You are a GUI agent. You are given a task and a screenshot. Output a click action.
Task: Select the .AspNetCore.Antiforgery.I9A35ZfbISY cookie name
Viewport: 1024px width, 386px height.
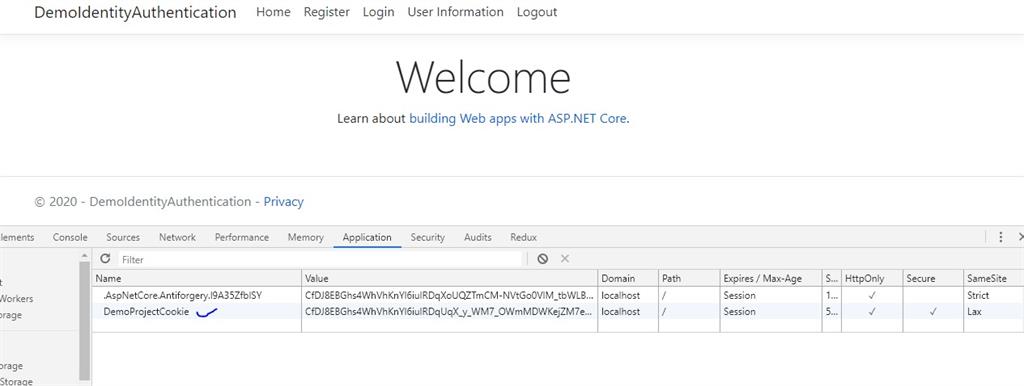click(182, 295)
